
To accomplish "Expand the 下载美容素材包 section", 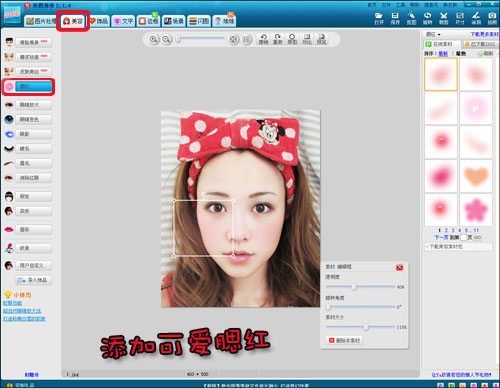I will point(458,247).
